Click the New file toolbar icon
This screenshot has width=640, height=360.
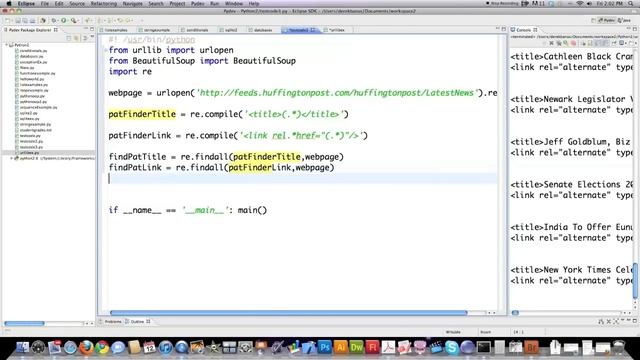[x=8, y=20]
